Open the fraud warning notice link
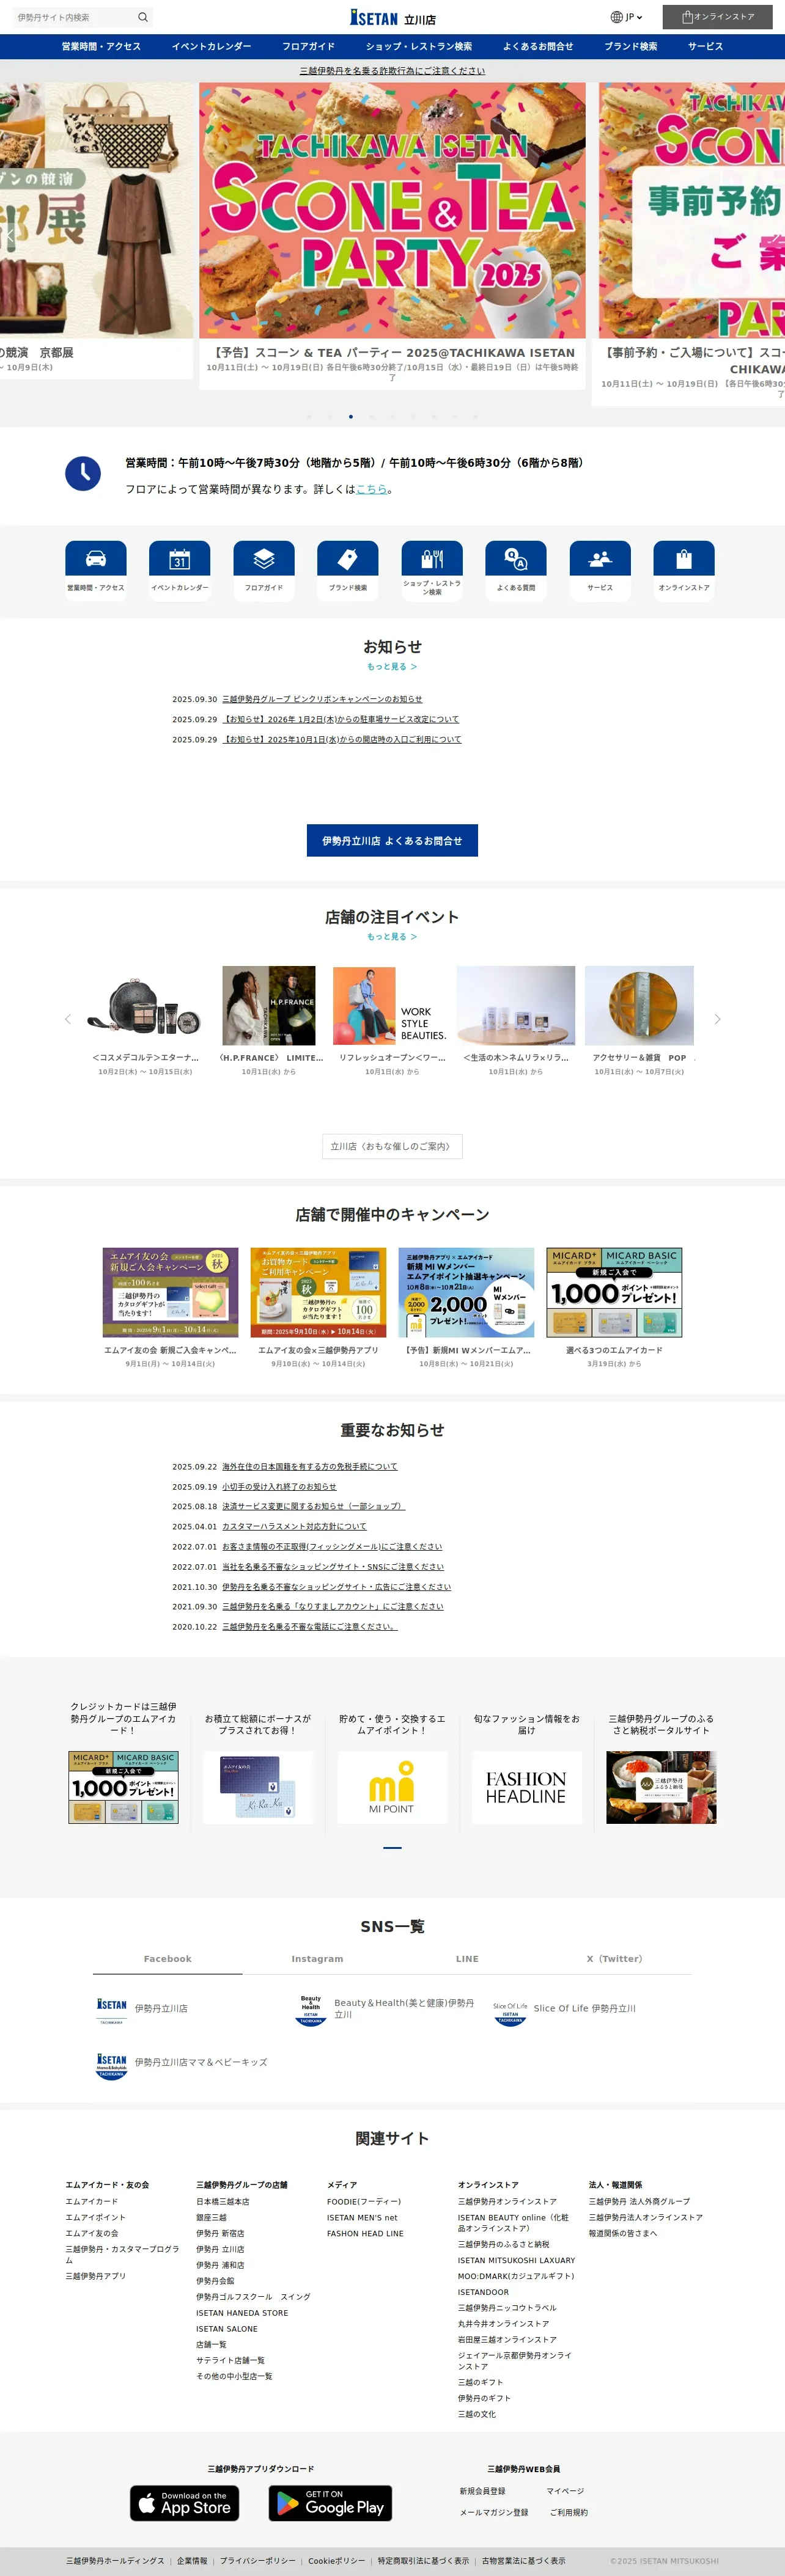Image resolution: width=785 pixels, height=2576 pixels. 392,71
